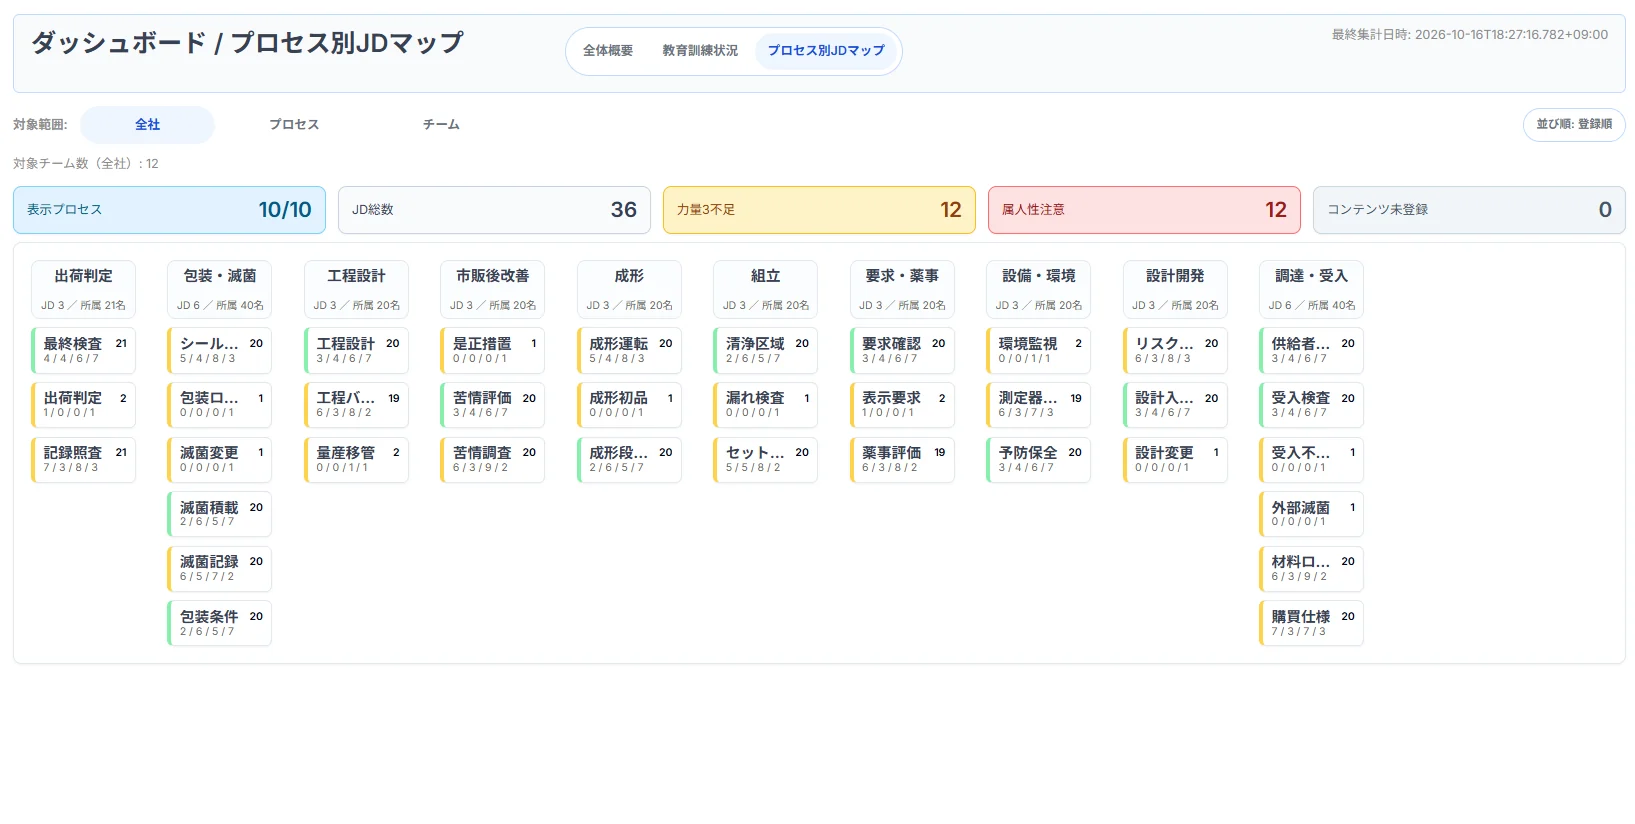1635x824 pixels.
Task: Open the 清浄区域 JD card
Action: pos(765,351)
